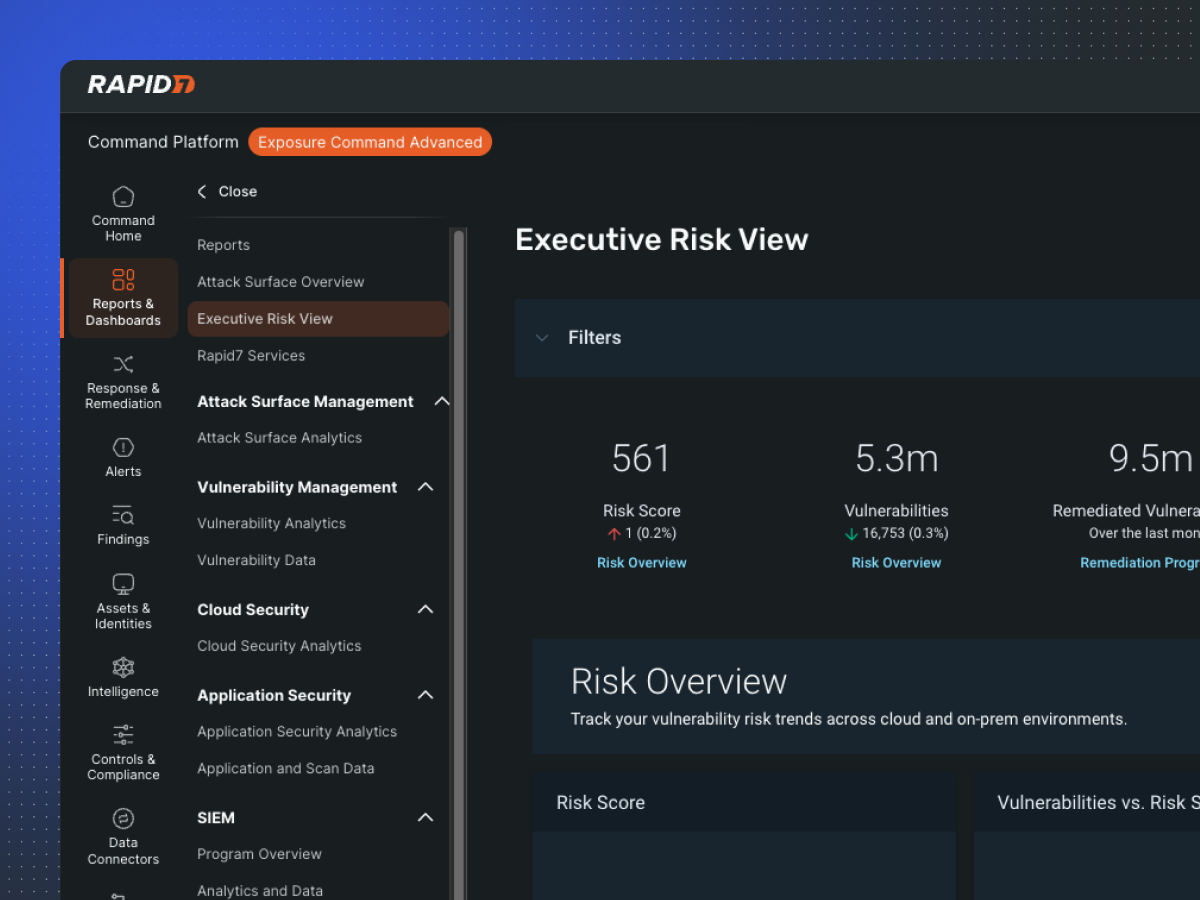The height and width of the screenshot is (900, 1200).
Task: Click the submenu vertical scrollbar
Action: 459,500
